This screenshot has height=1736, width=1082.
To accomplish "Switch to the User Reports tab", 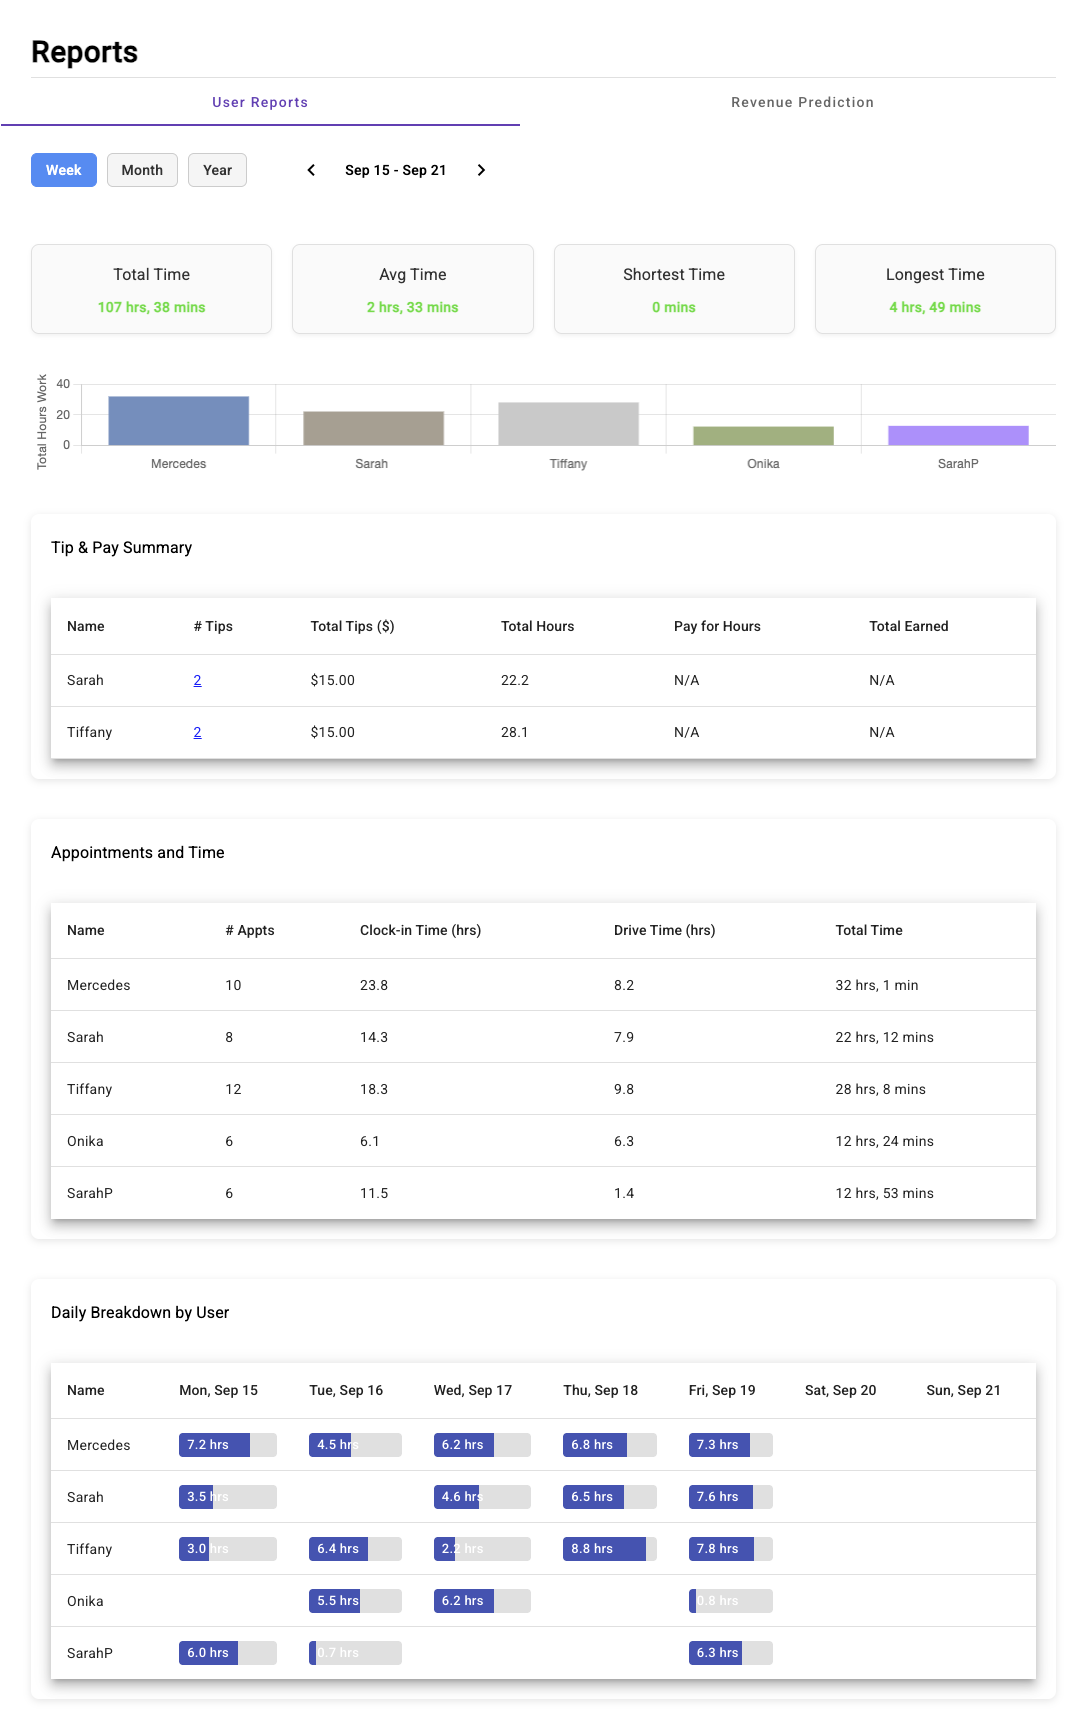I will [x=260, y=102].
